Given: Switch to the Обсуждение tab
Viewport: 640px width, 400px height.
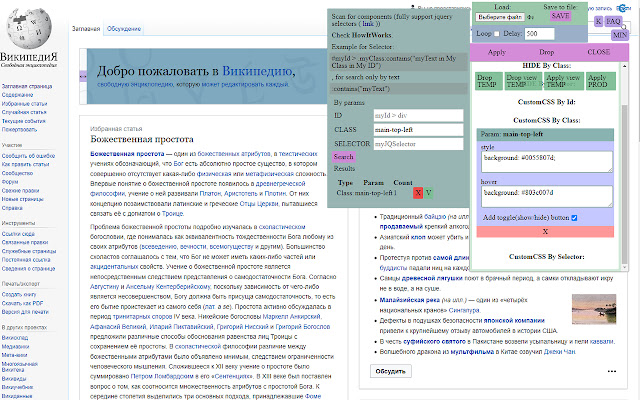Looking at the screenshot, I should coord(124,29).
